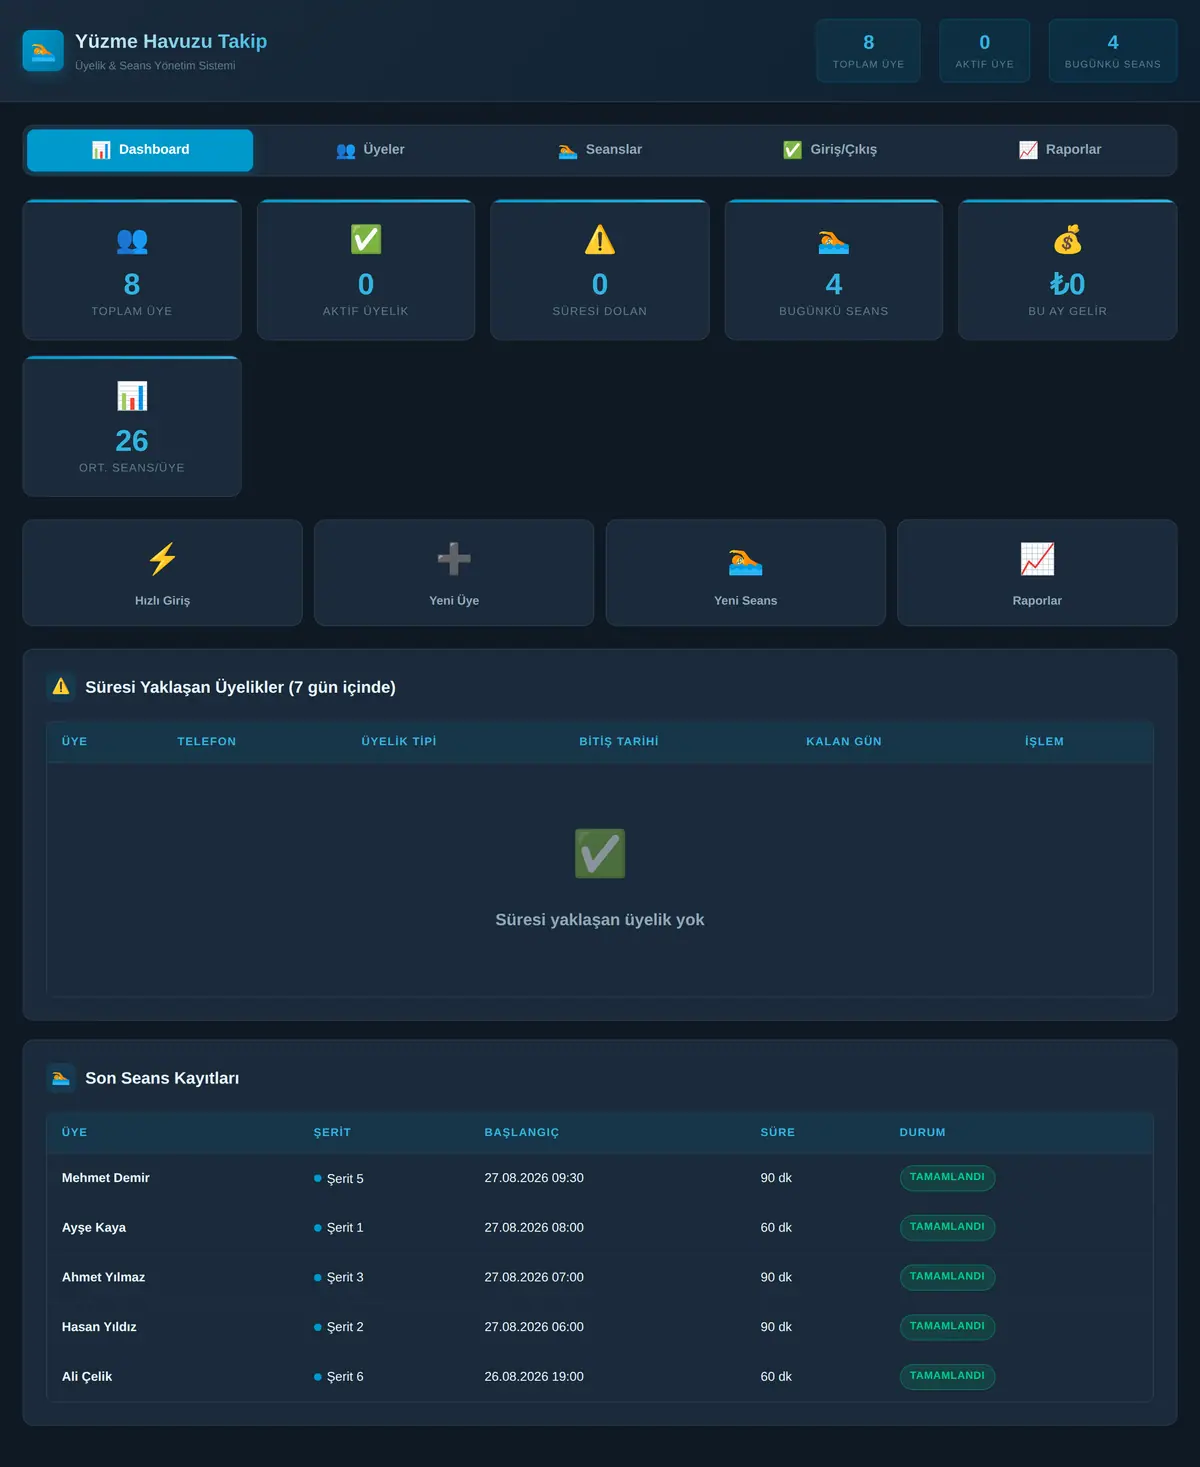The height and width of the screenshot is (1467, 1200).
Task: Click the money bag icon on Bu Ay Gelir card
Action: click(1068, 240)
